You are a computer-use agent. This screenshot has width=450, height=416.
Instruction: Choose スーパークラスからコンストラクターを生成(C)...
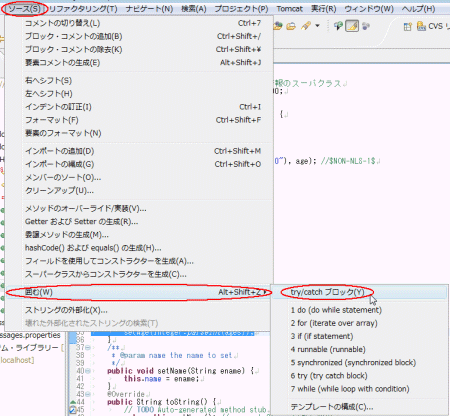click(x=139, y=274)
